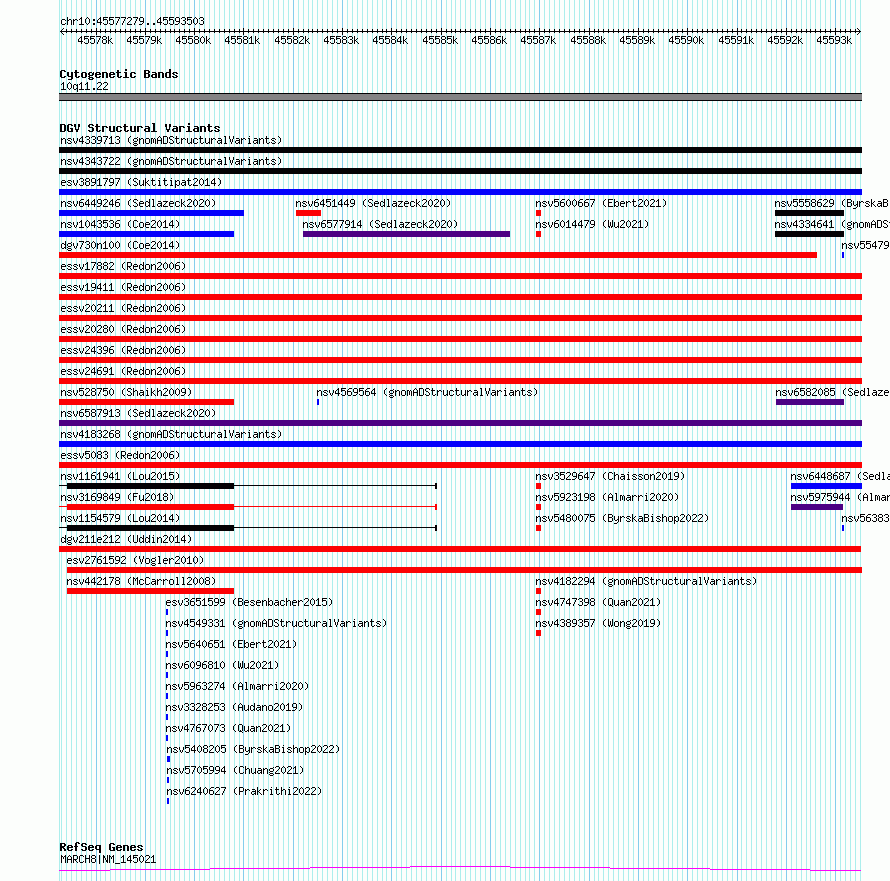The width and height of the screenshot is (890, 881).
Task: Open essv17882 (Redon2006) variant
Action: point(123,266)
